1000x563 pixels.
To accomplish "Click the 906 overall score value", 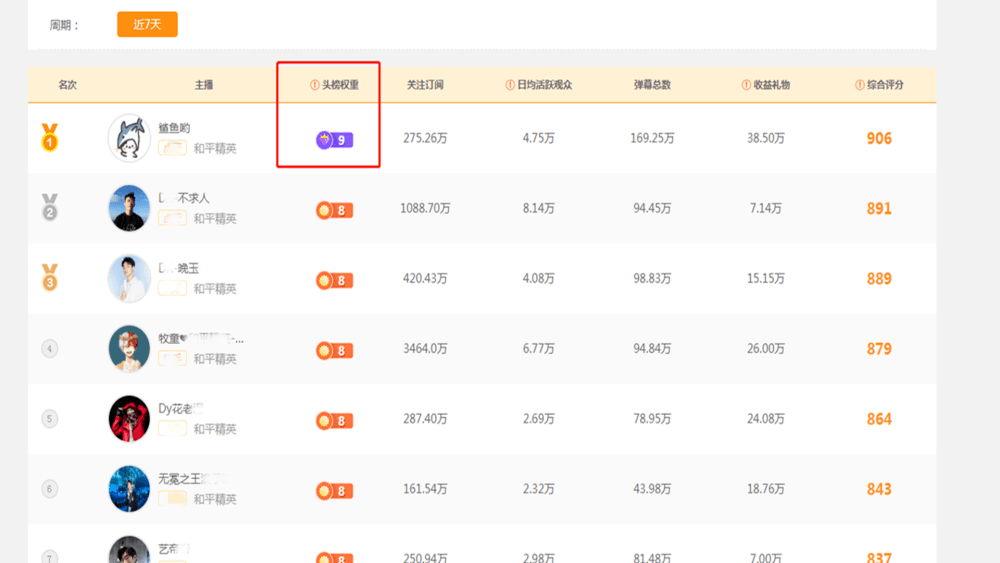I will pos(879,139).
